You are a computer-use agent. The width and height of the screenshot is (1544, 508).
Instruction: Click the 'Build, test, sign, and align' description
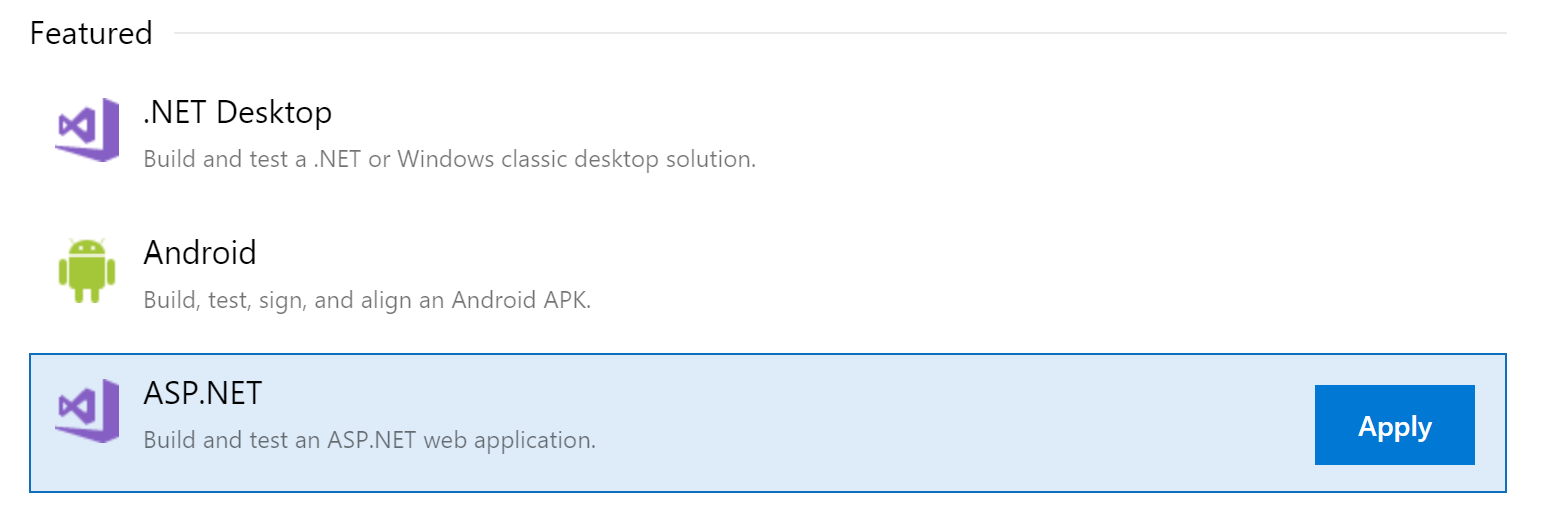click(367, 300)
